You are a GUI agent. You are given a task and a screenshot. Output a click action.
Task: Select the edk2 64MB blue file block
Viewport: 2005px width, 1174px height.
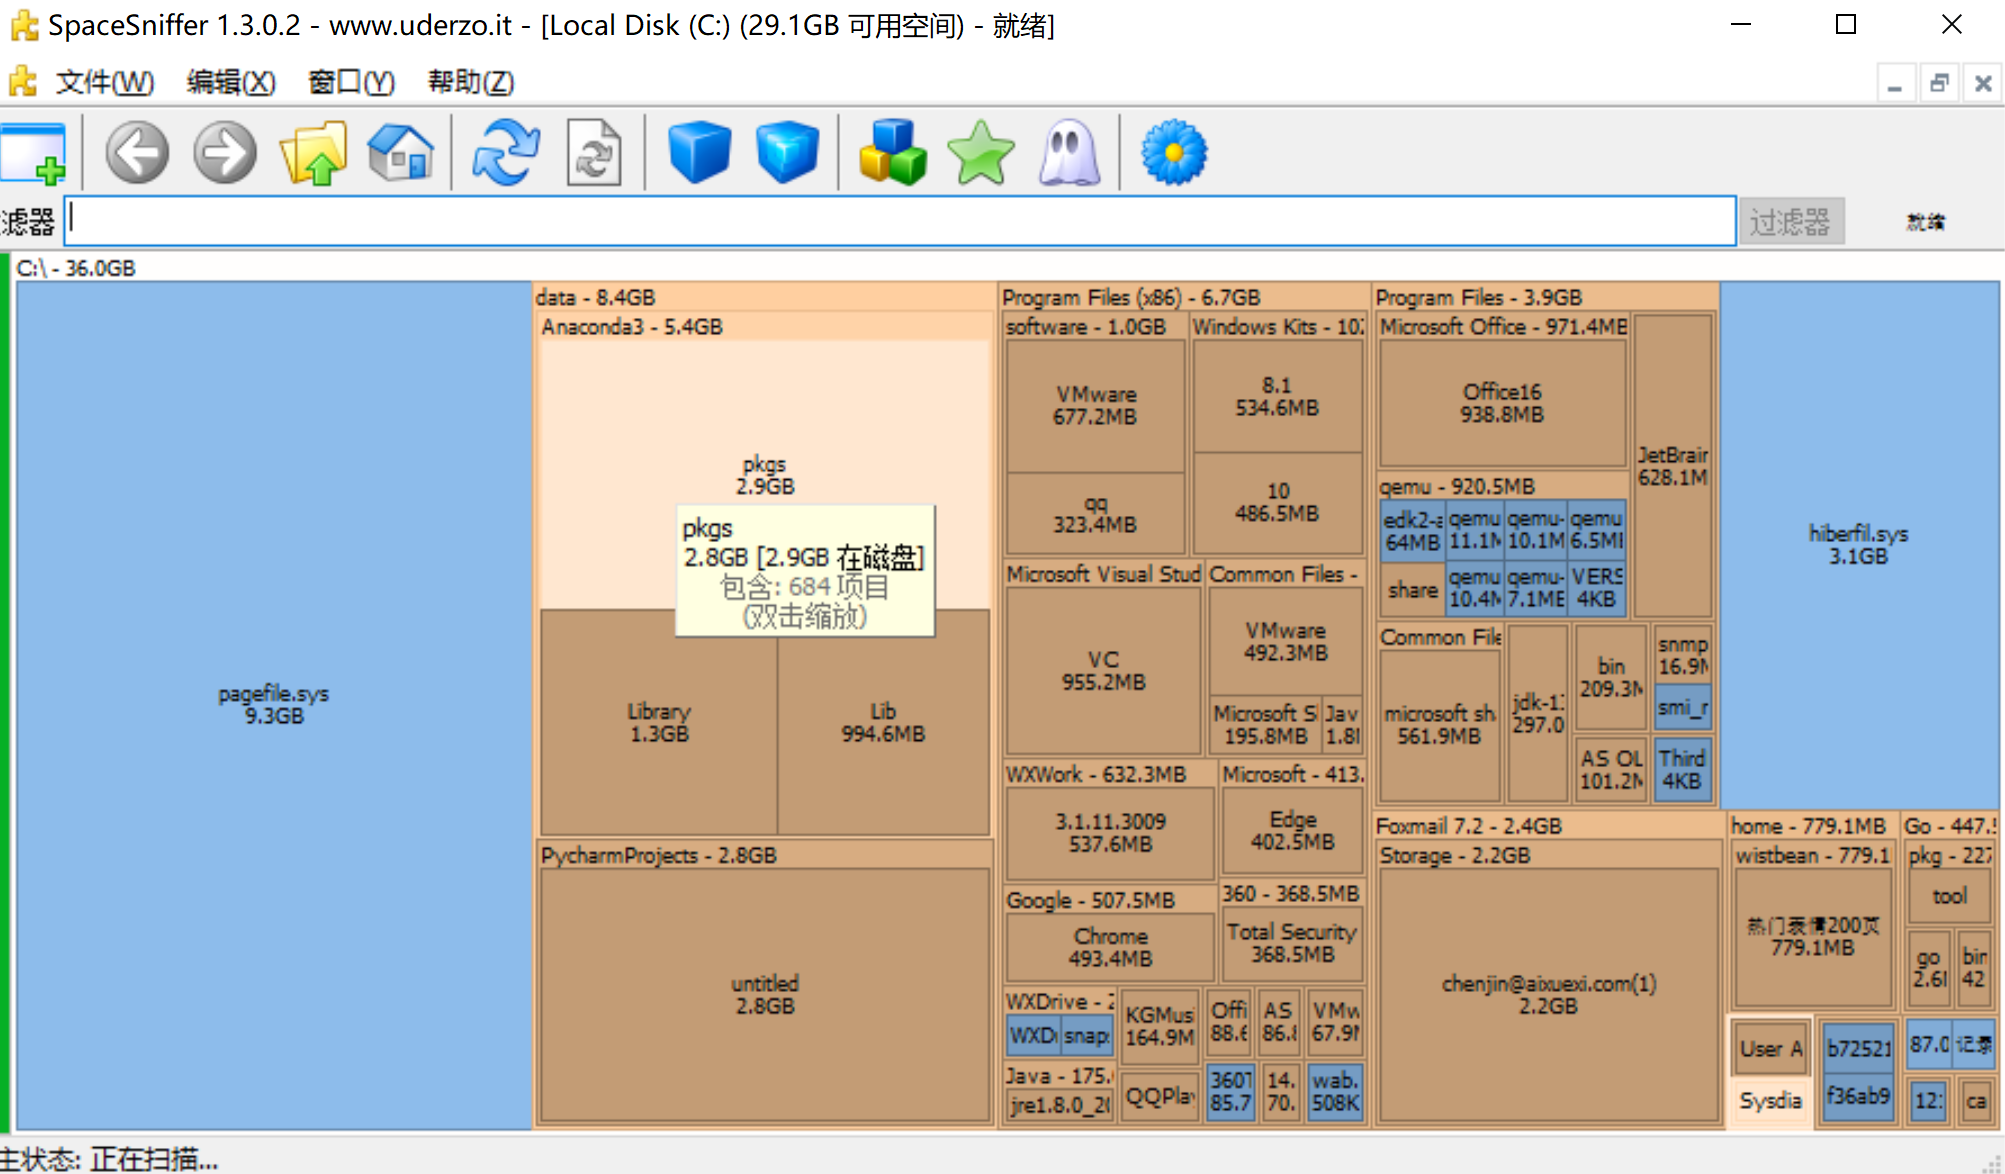pyautogui.click(x=1412, y=531)
